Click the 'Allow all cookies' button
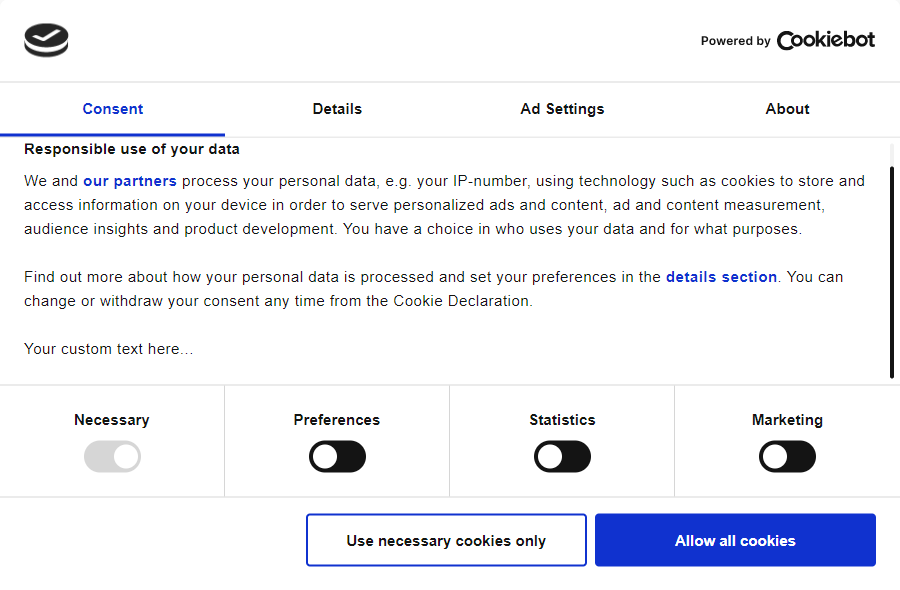Screen dimensions: 900x590 [735, 540]
